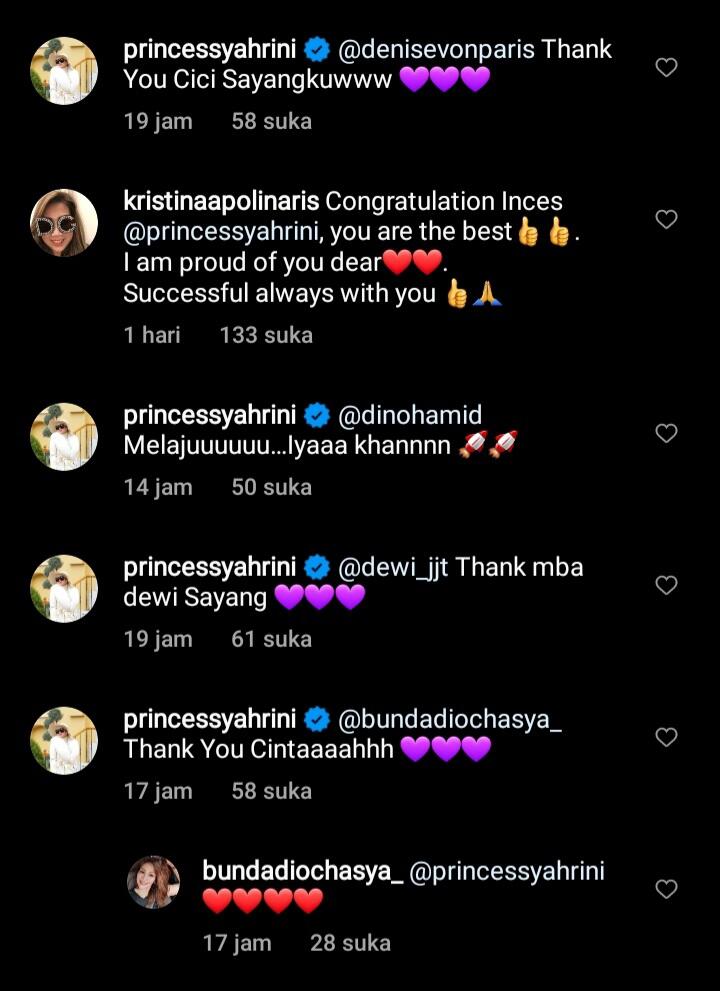Heart bundadiochasya_'s red hearts reply

(666, 889)
